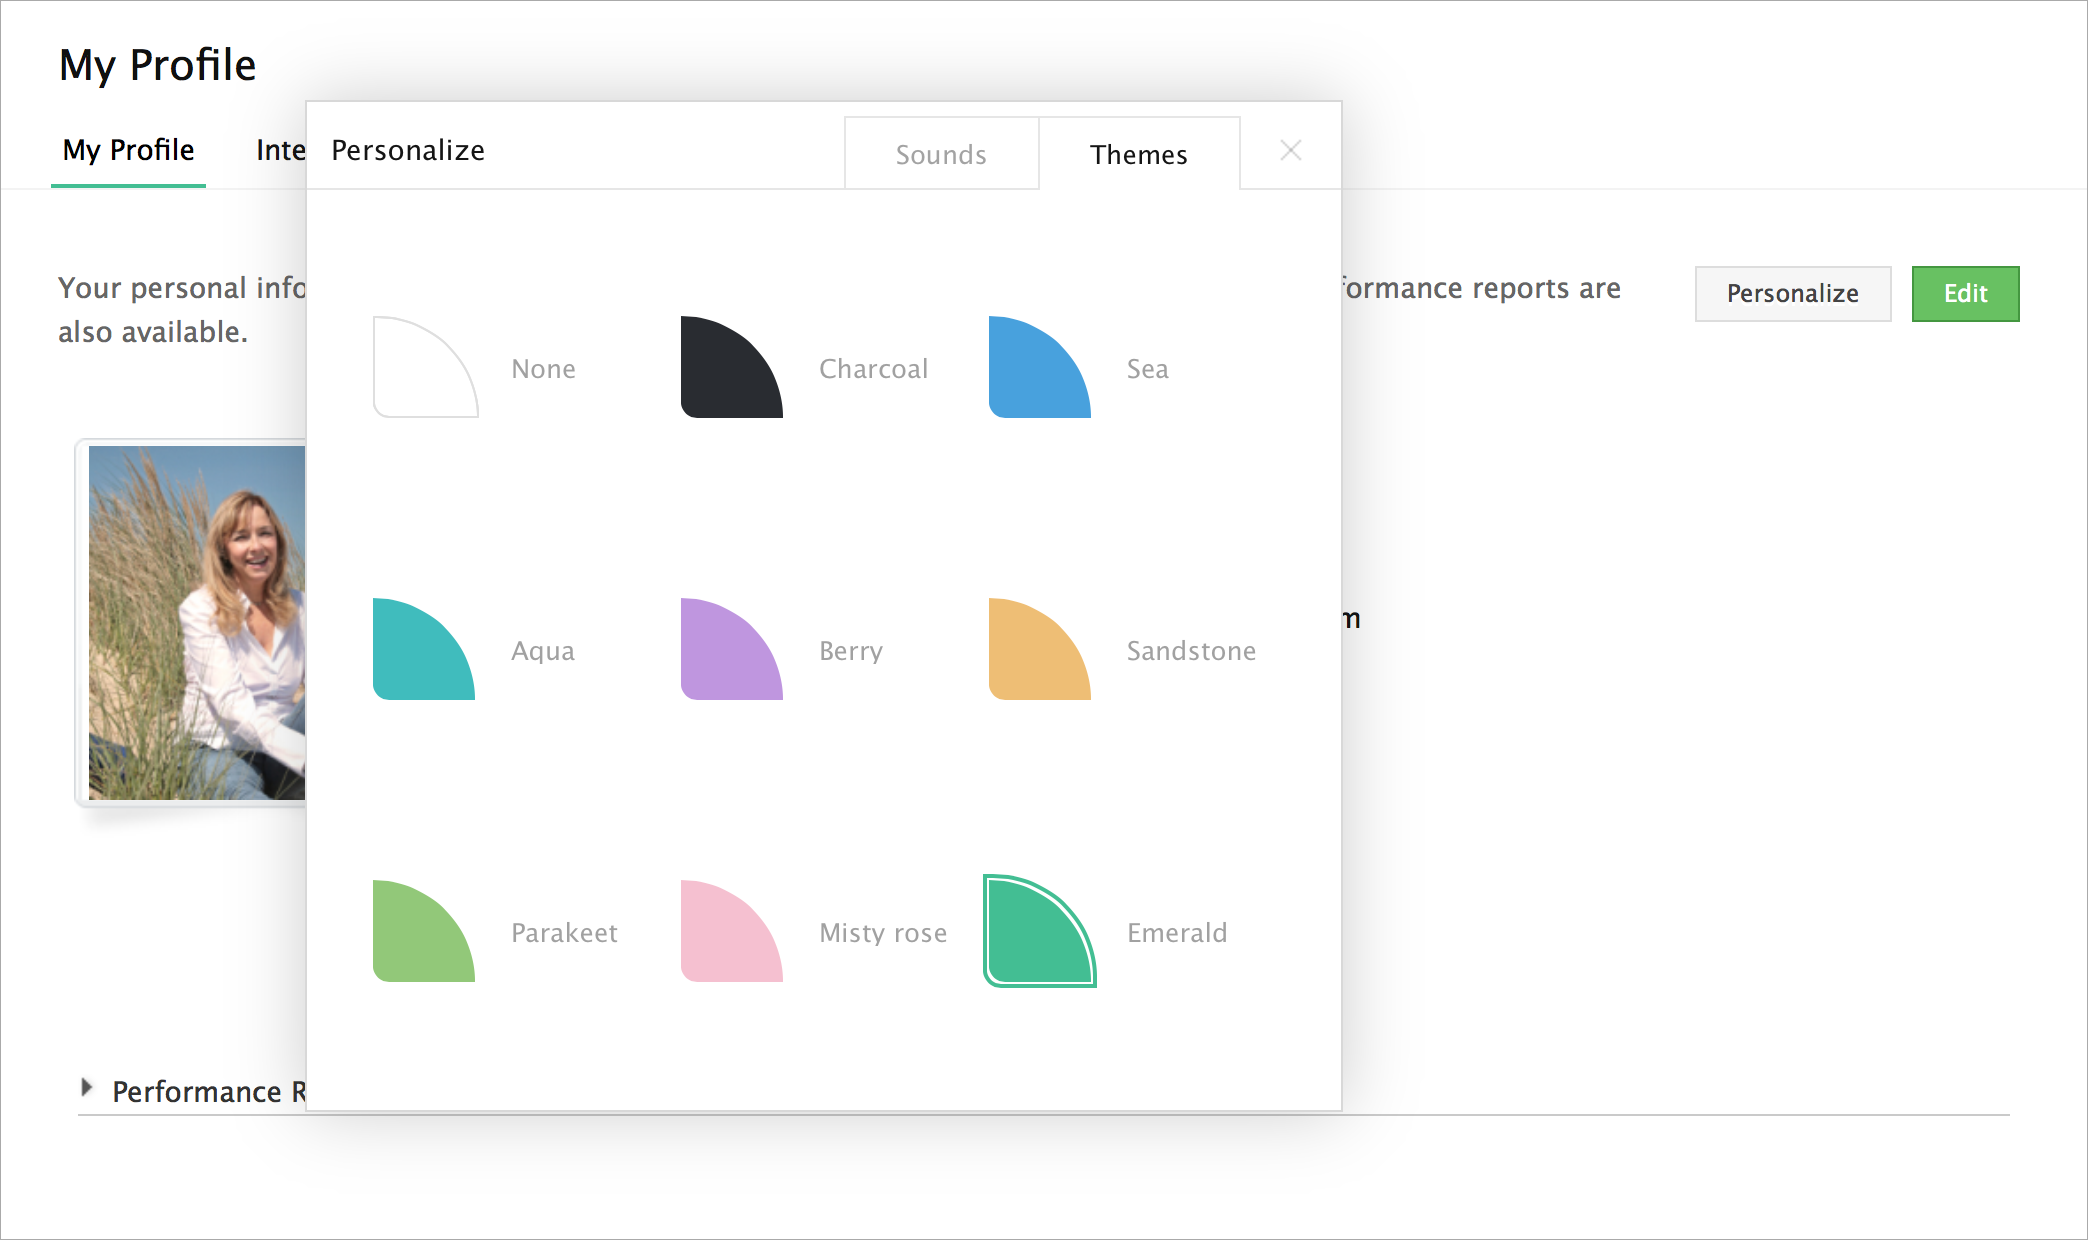Image resolution: width=2088 pixels, height=1240 pixels.
Task: Switch to the Sounds tab
Action: click(941, 155)
